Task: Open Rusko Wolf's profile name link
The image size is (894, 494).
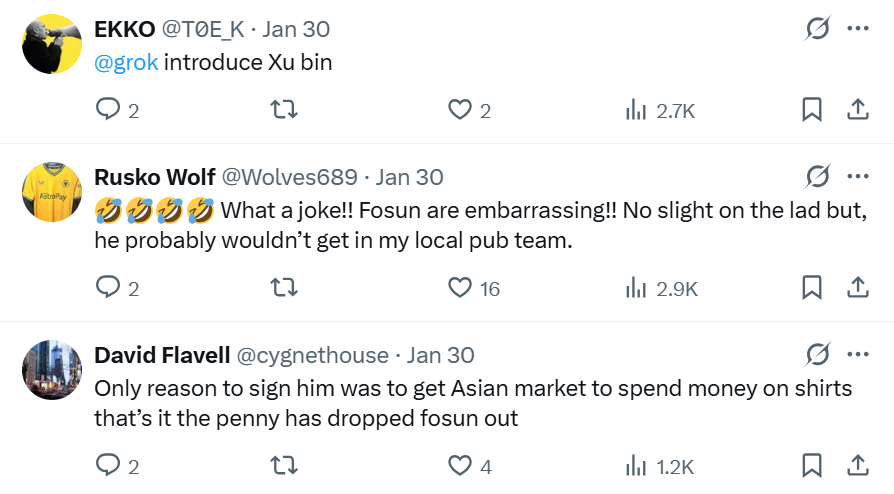Action: tap(154, 177)
